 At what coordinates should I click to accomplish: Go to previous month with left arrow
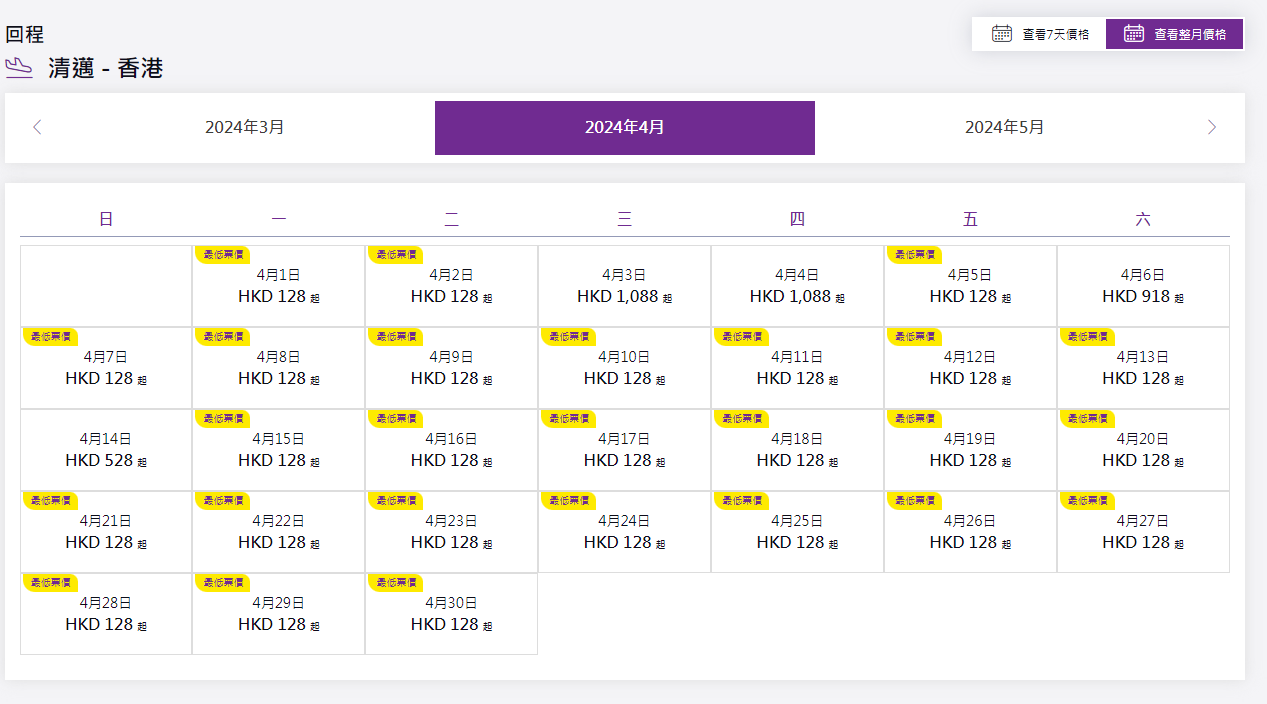[x=37, y=127]
